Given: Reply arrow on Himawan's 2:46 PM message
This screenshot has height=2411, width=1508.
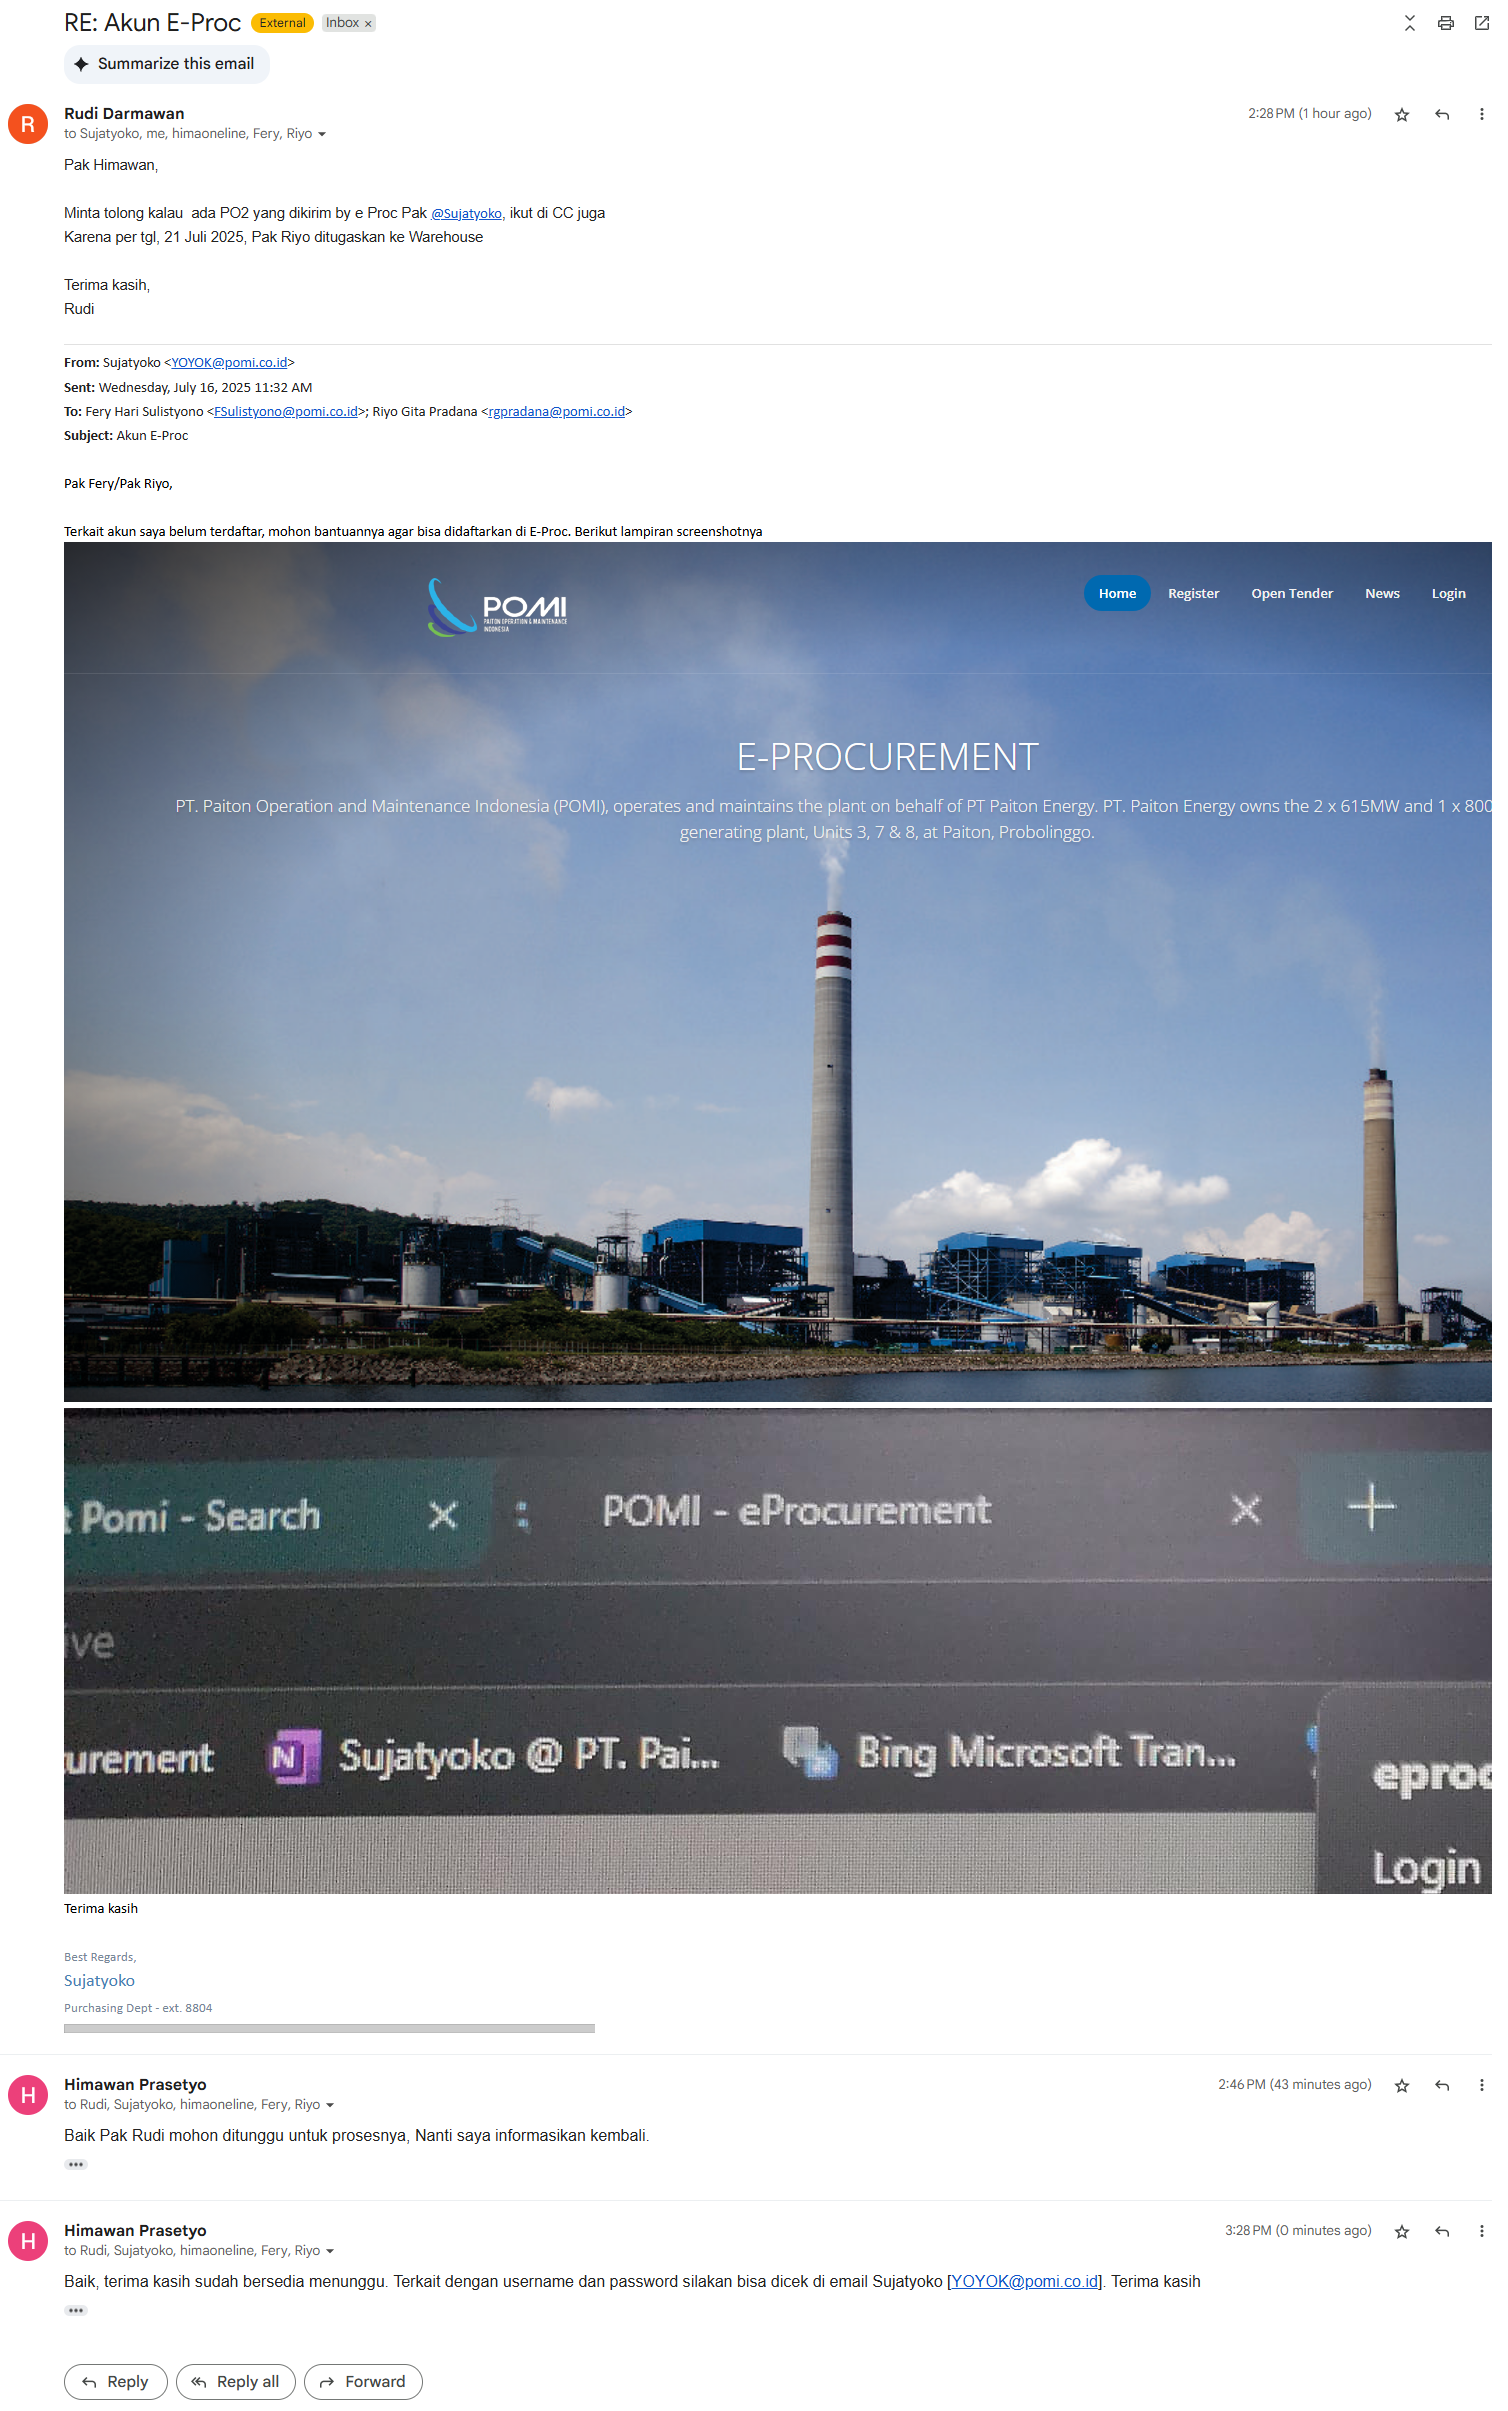Looking at the screenshot, I should [1441, 2086].
